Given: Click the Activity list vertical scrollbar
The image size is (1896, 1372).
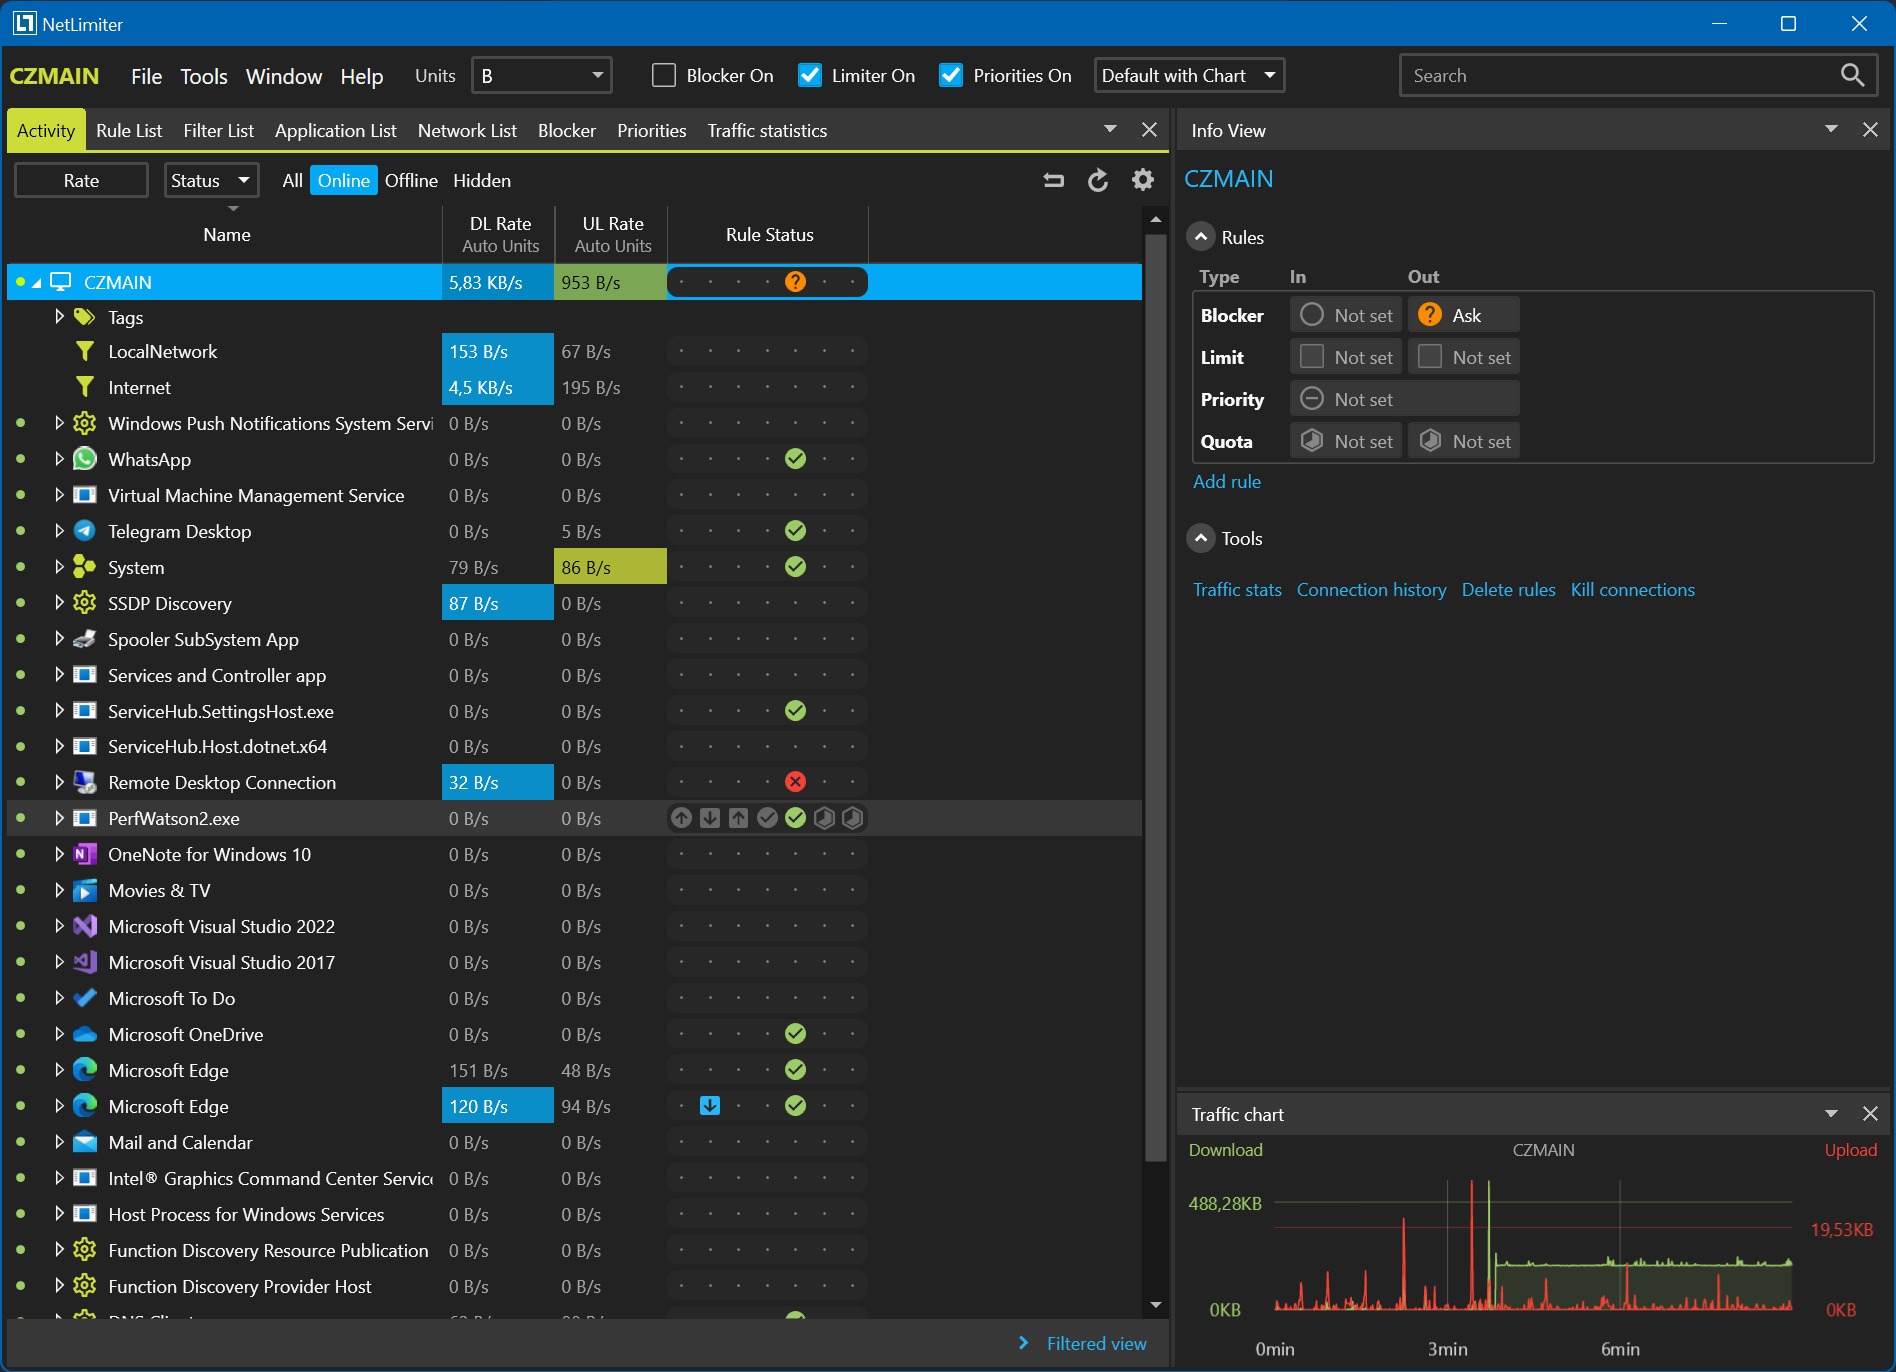Looking at the screenshot, I should (1155, 700).
